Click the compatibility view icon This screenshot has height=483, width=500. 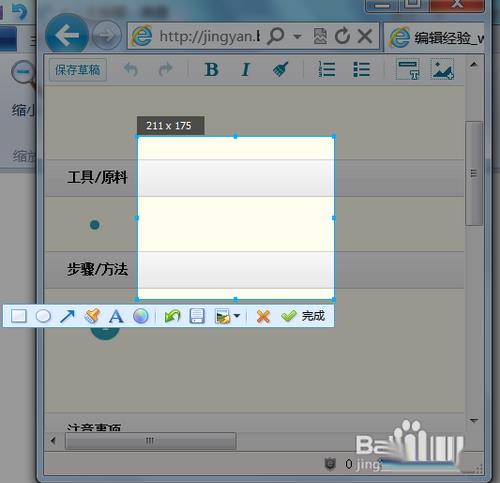[x=320, y=36]
